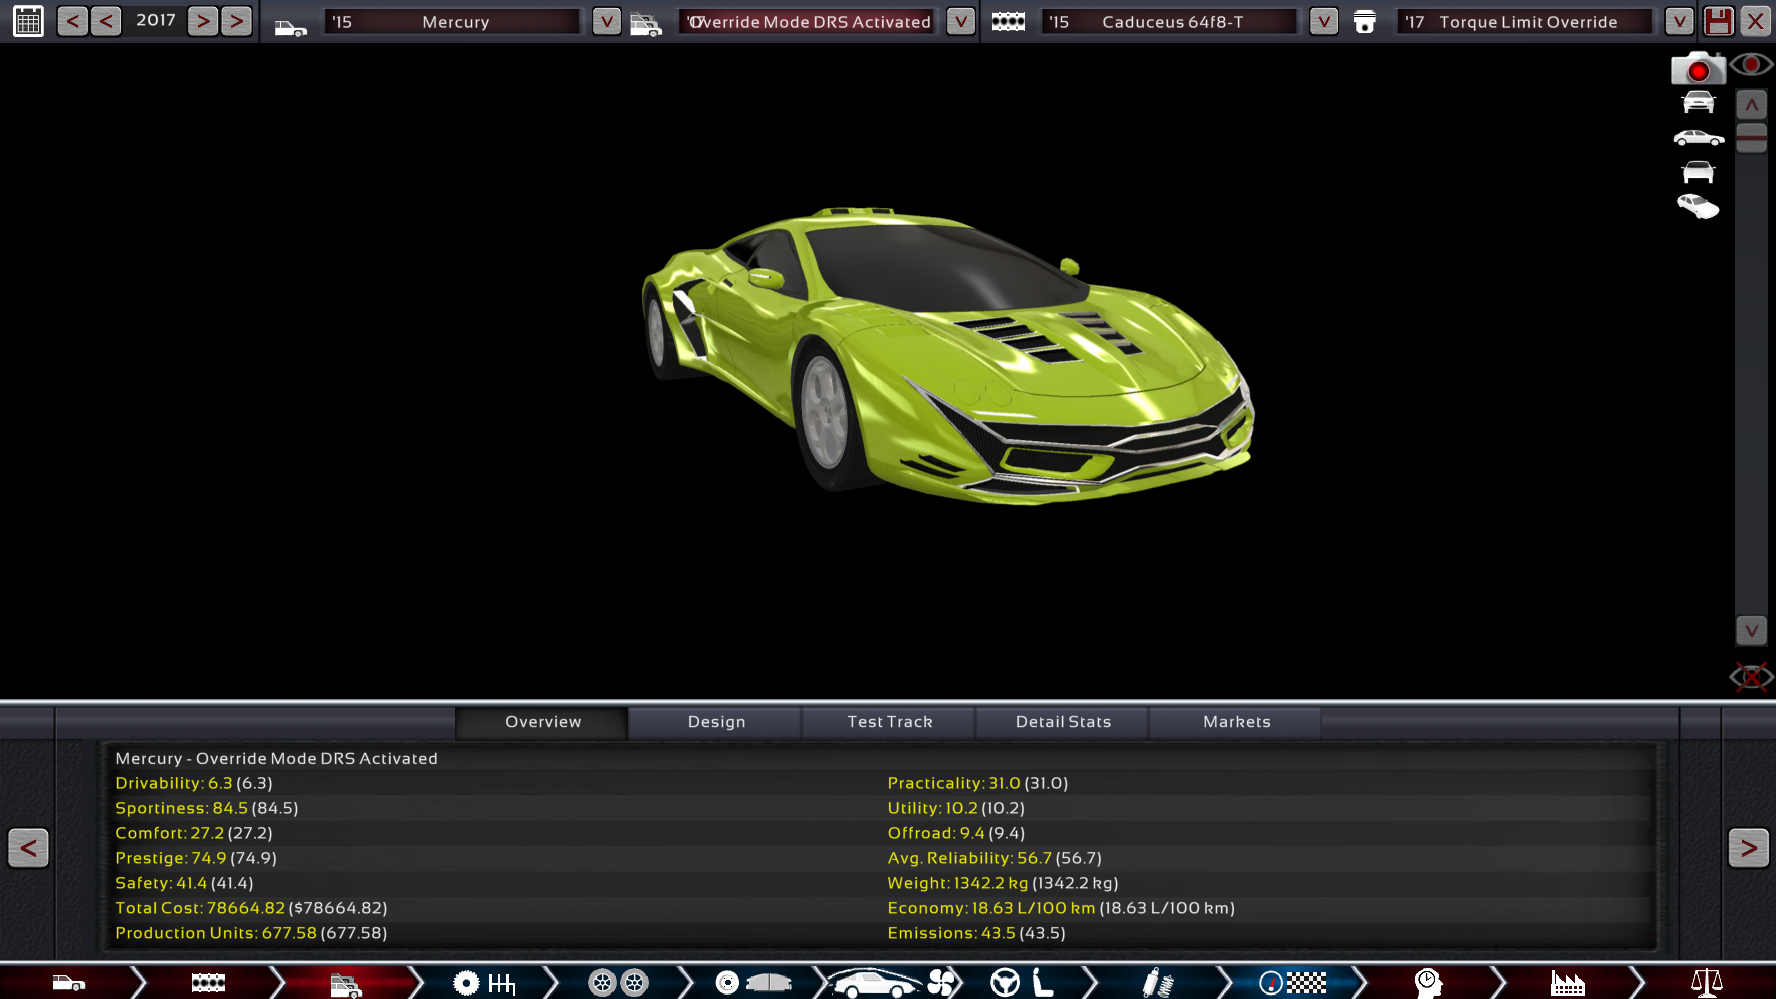Open the calendar icon
1776x999 pixels.
pyautogui.click(x=28, y=21)
